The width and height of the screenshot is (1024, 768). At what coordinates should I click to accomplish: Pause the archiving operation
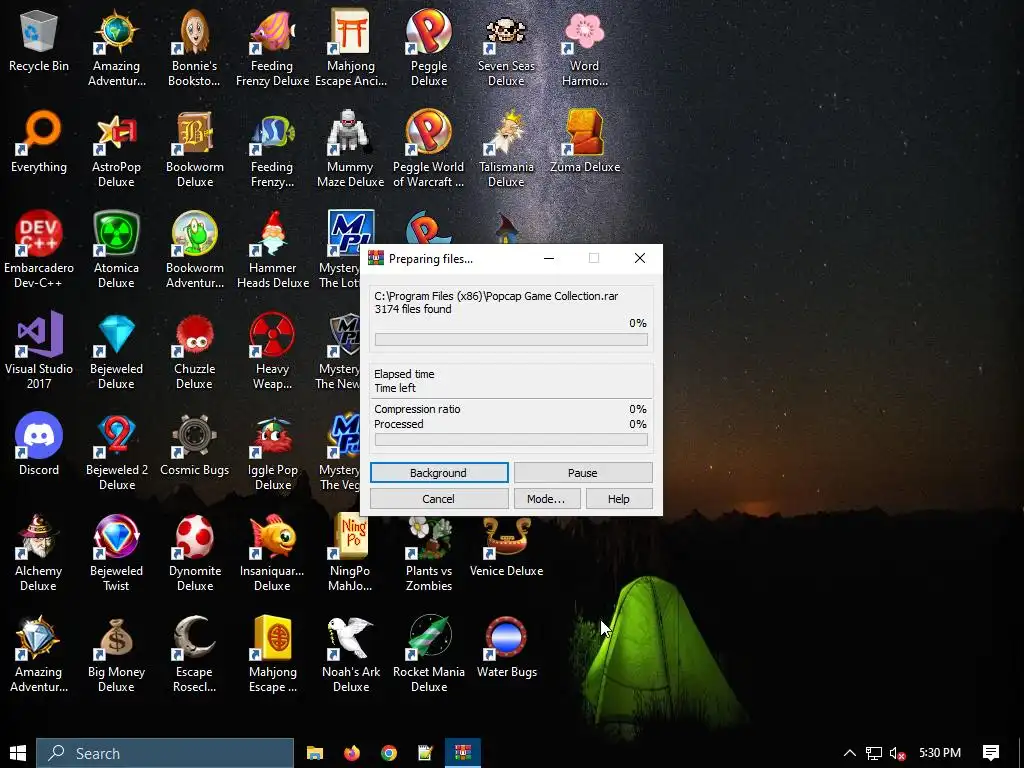[583, 473]
